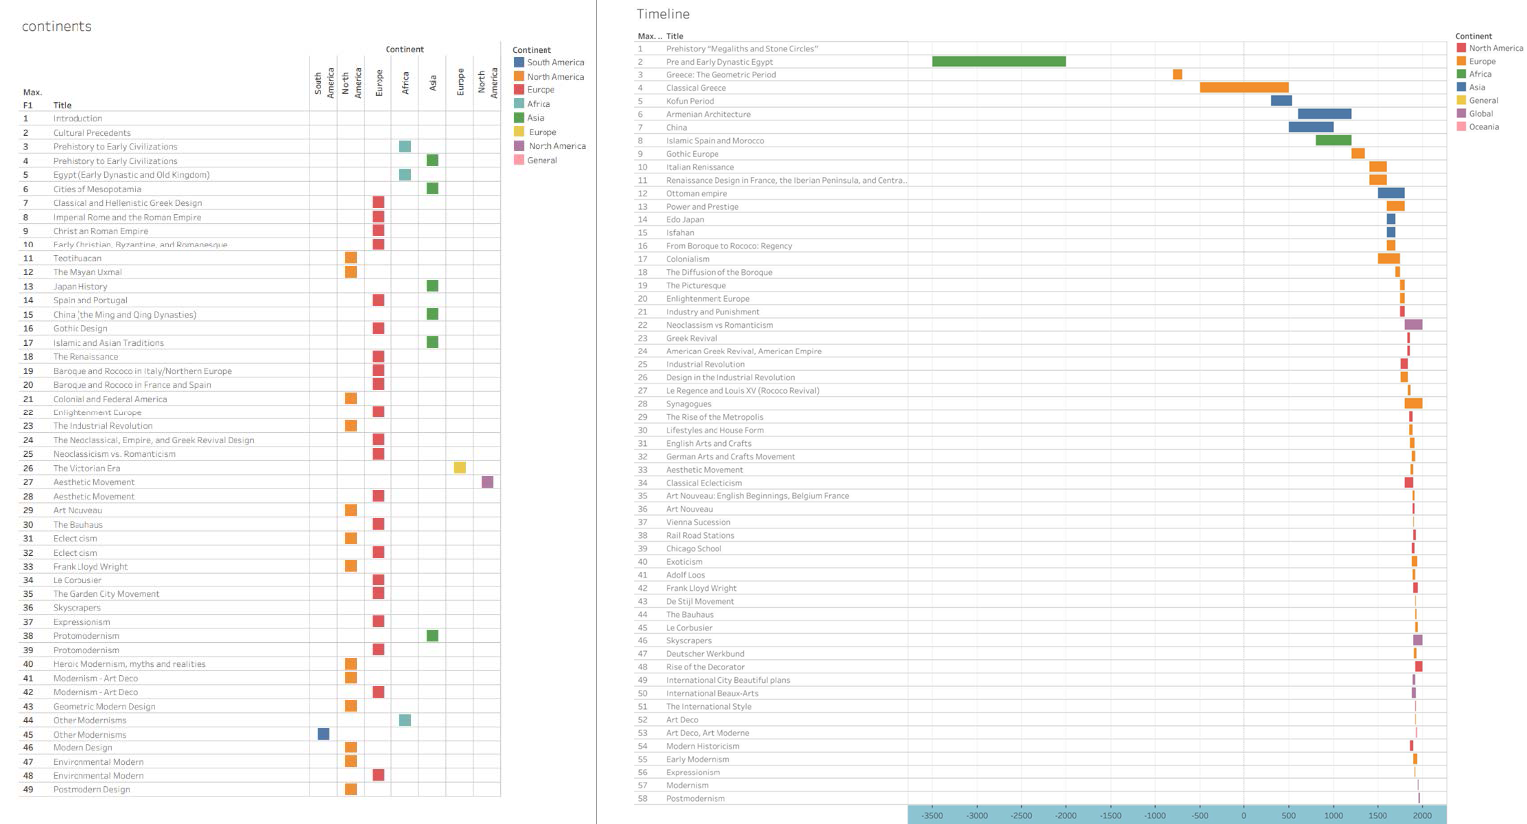Click the Frank Lloyd Wright label in Timeline
Image resolution: width=1527 pixels, height=824 pixels.
(x=701, y=588)
